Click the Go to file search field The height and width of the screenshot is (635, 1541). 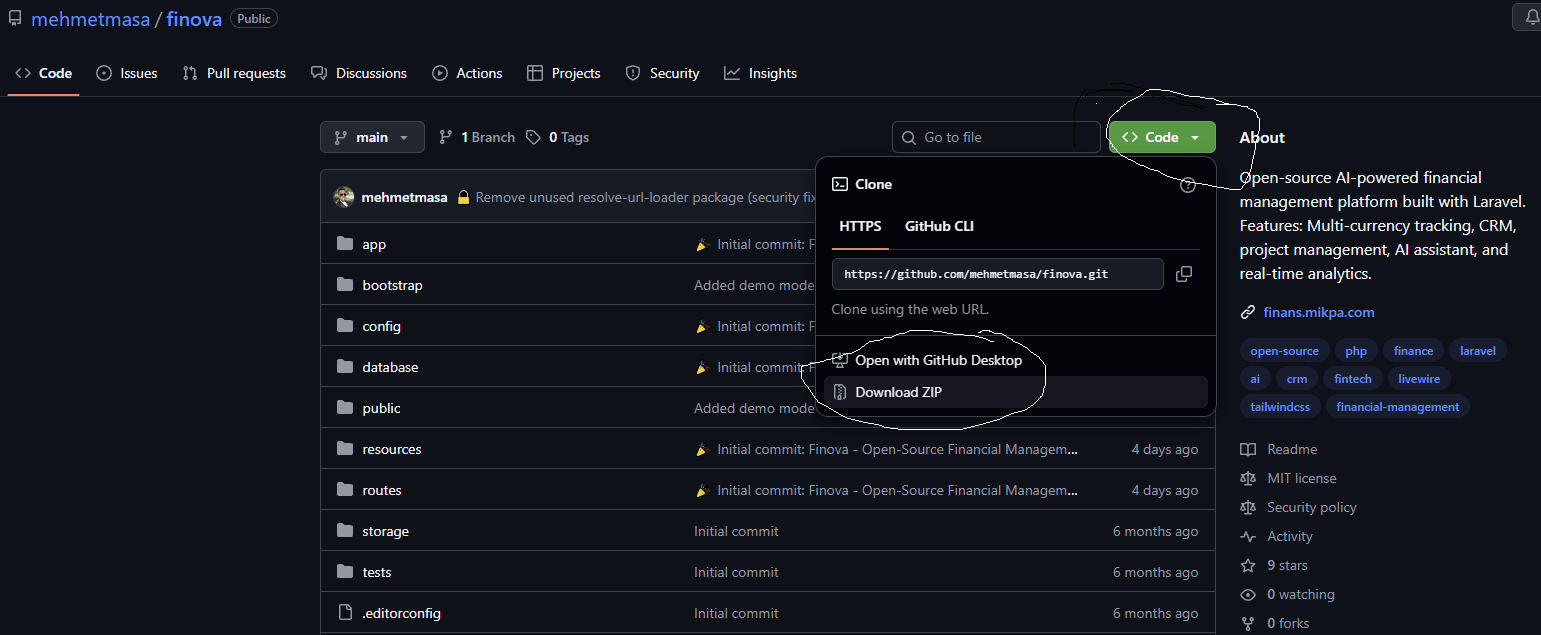pyautogui.click(x=996, y=137)
